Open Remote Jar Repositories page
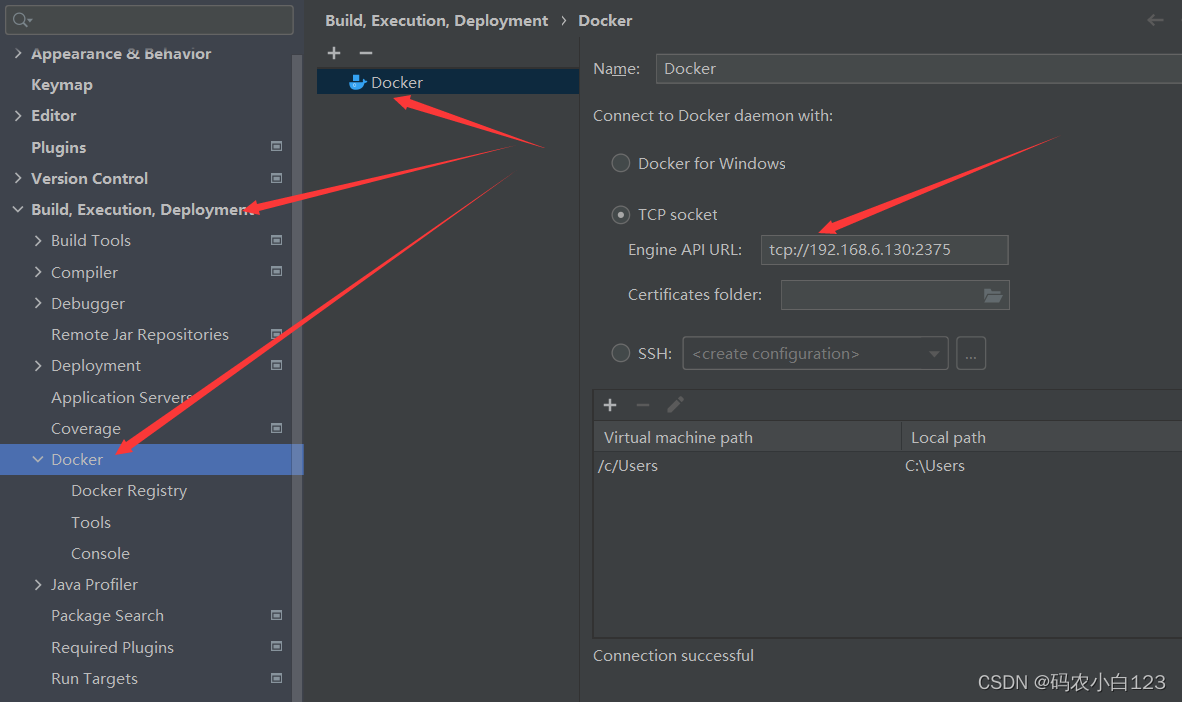The image size is (1182, 702). tap(140, 334)
